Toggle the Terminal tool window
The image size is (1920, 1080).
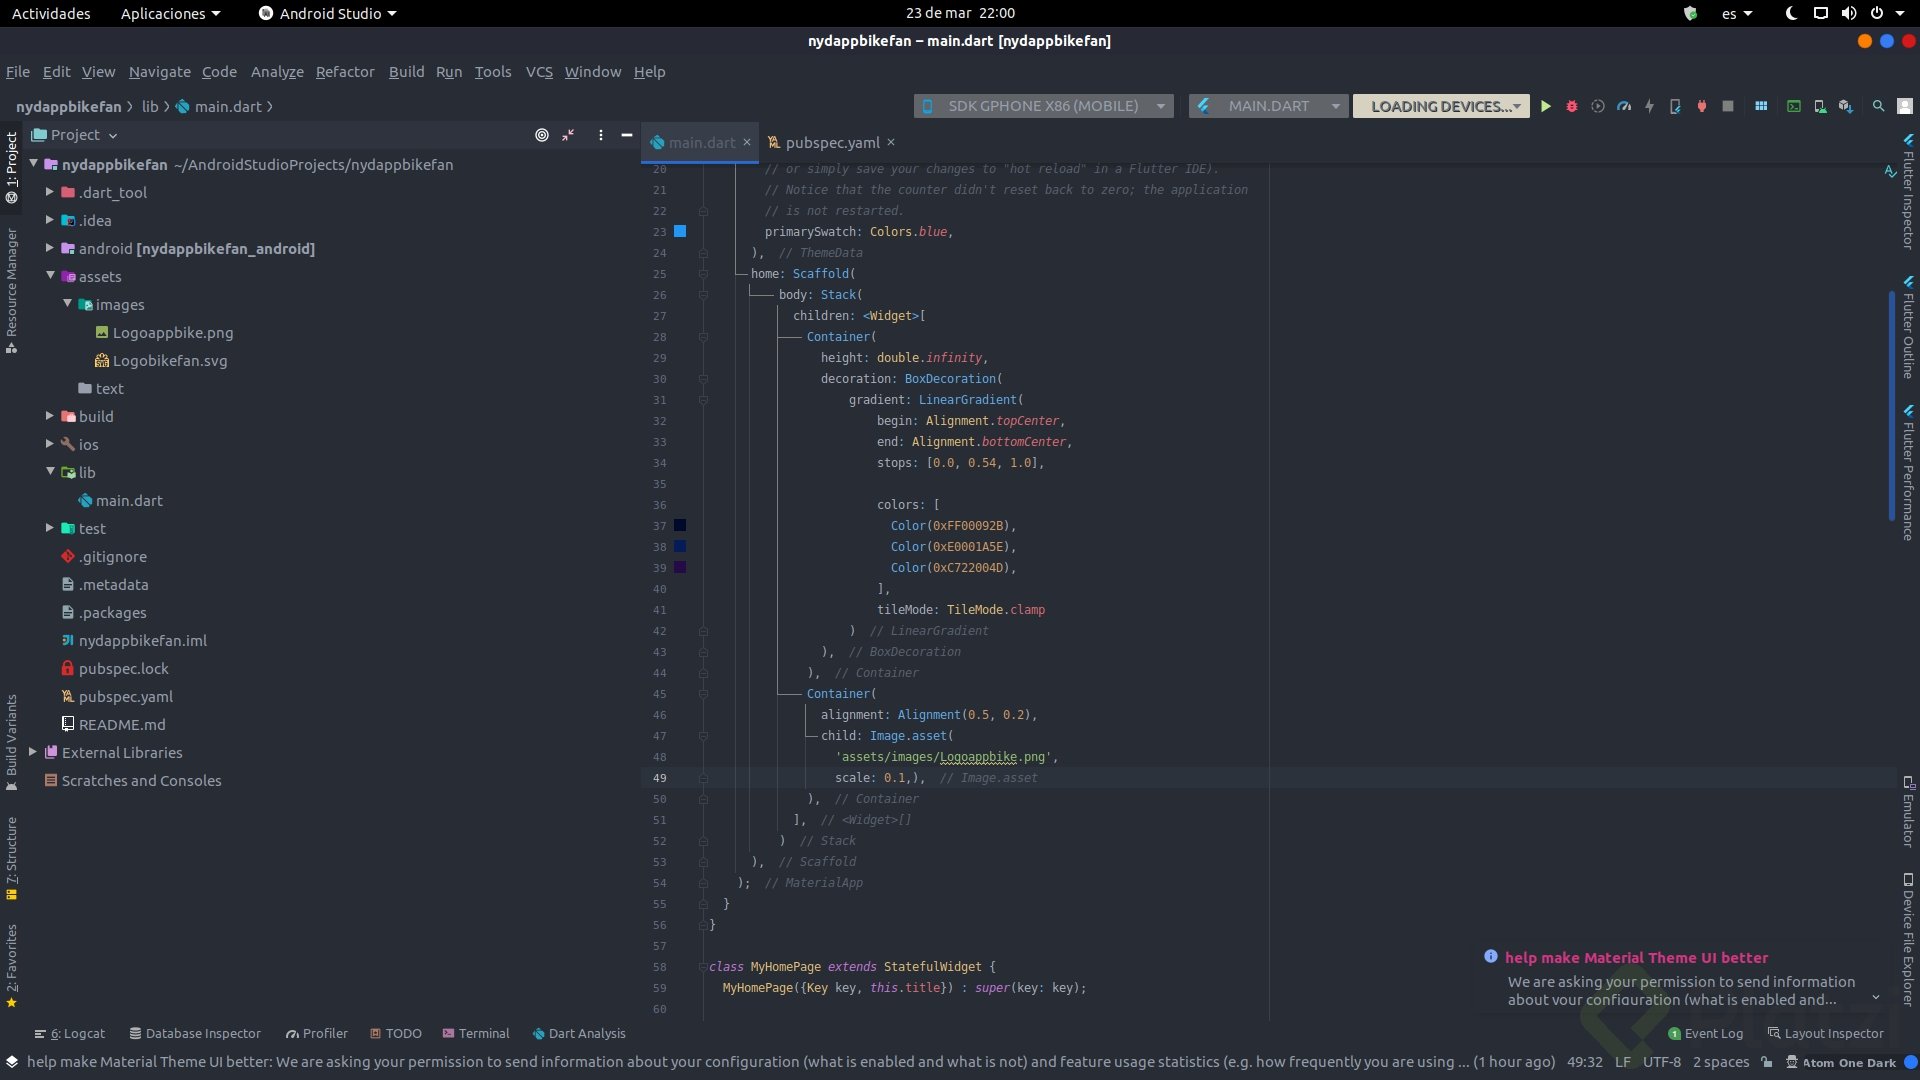(475, 1033)
